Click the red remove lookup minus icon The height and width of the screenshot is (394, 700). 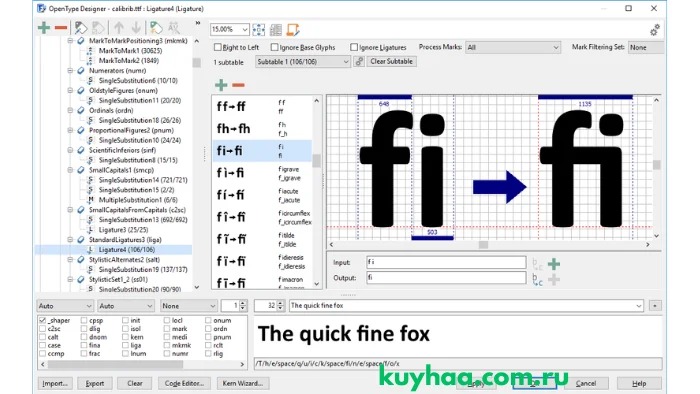tap(61, 28)
